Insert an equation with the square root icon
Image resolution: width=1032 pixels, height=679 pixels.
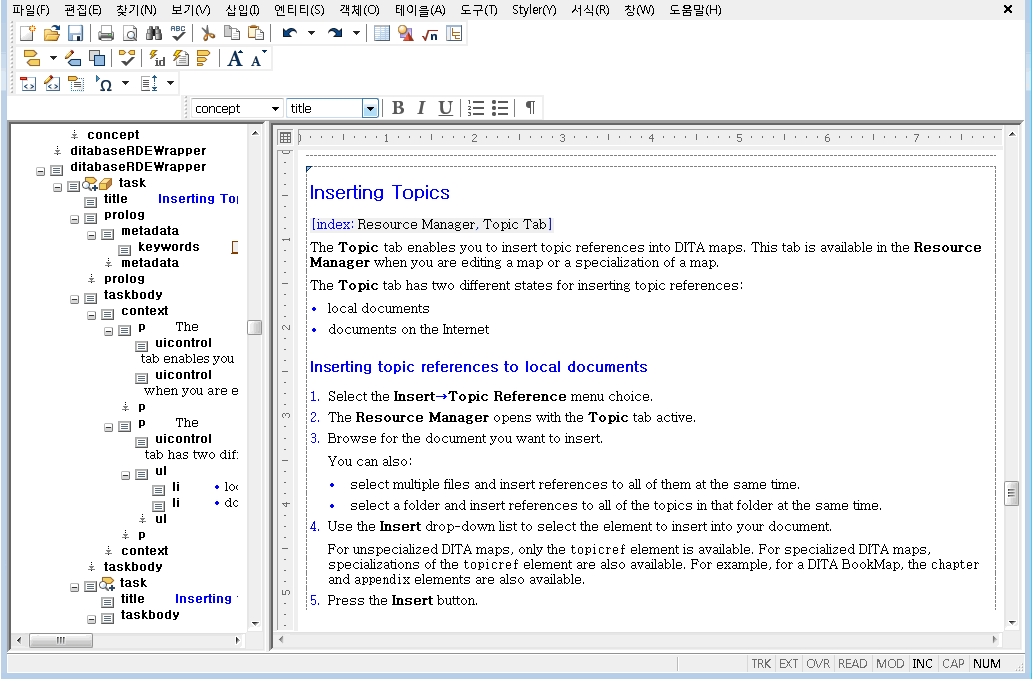coord(430,34)
